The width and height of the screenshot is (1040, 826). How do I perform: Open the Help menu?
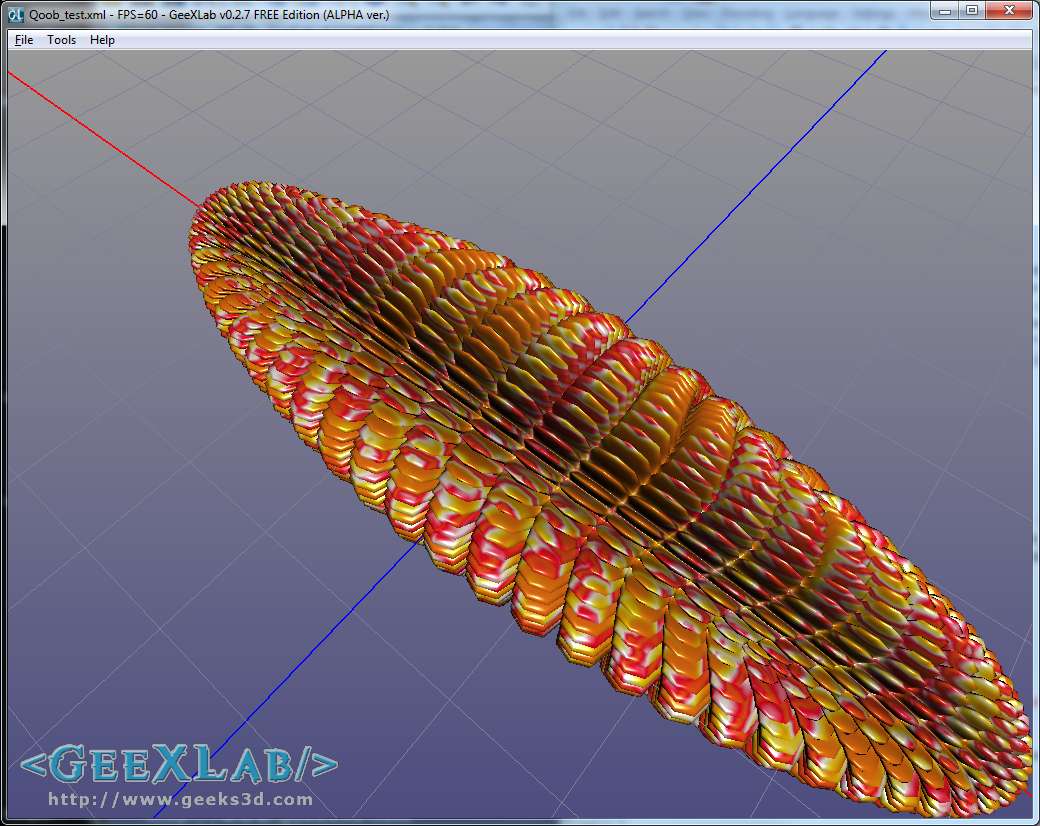coord(102,40)
